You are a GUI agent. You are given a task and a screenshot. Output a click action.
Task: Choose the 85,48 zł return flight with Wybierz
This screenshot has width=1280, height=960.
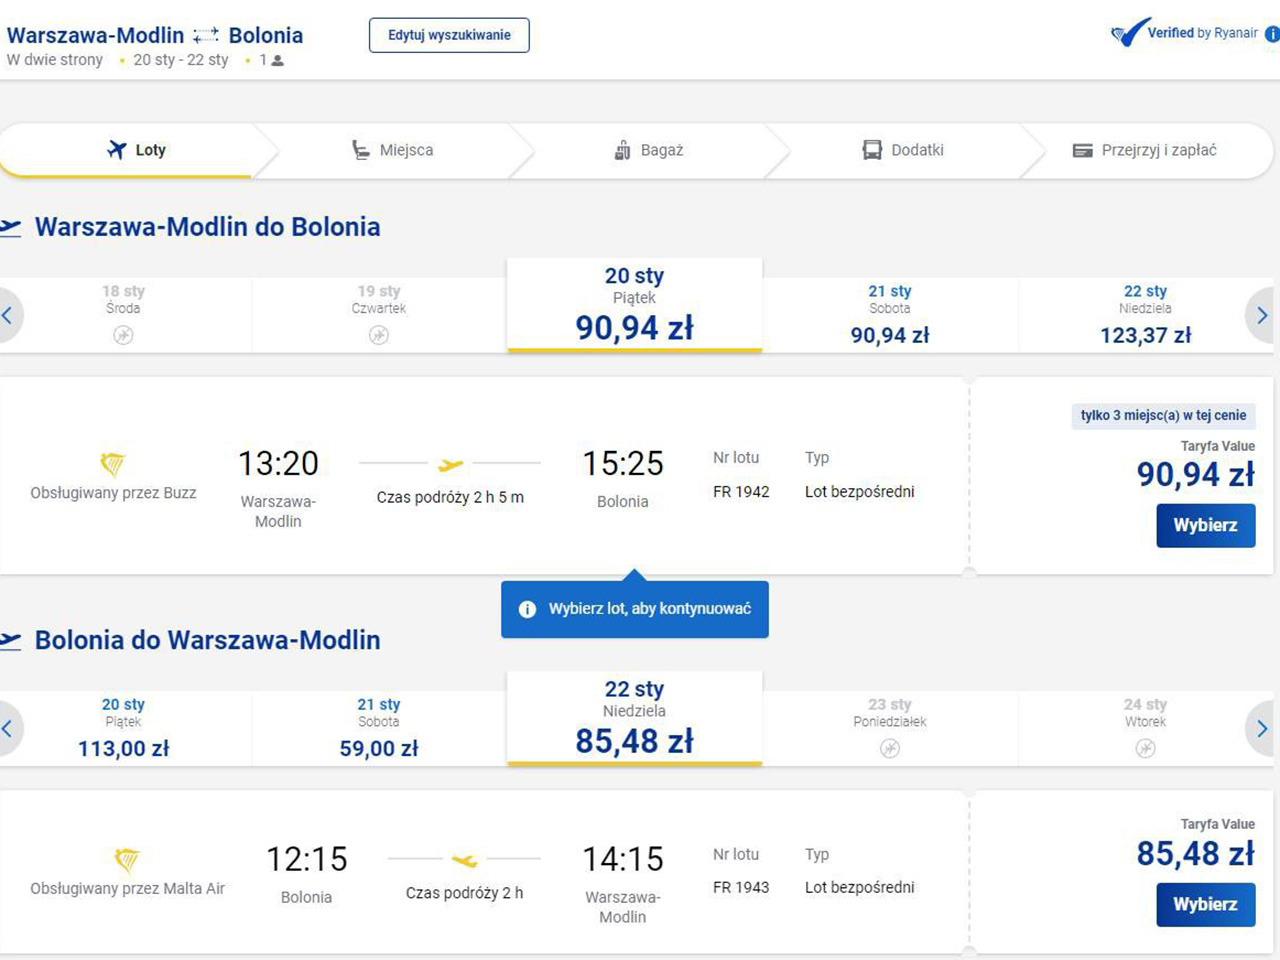(x=1205, y=904)
